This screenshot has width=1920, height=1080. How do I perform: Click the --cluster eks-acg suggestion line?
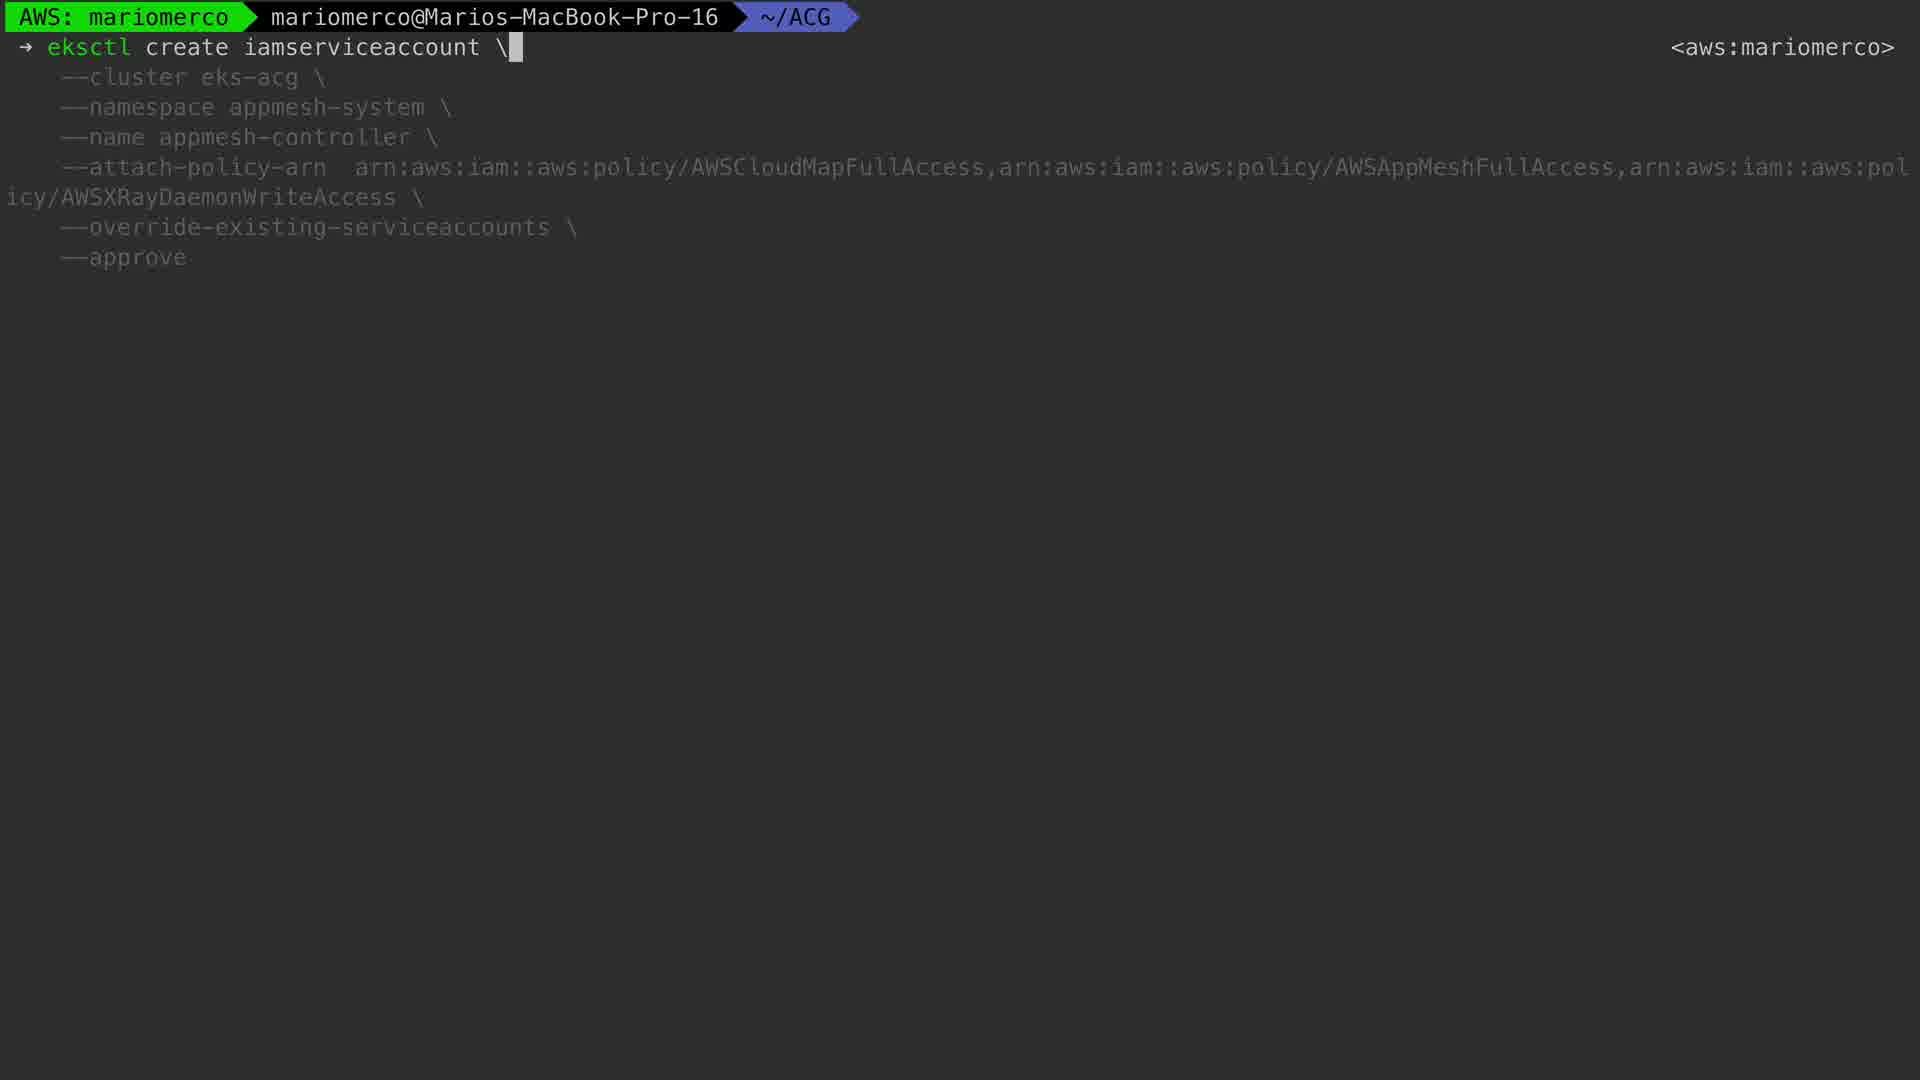193,77
